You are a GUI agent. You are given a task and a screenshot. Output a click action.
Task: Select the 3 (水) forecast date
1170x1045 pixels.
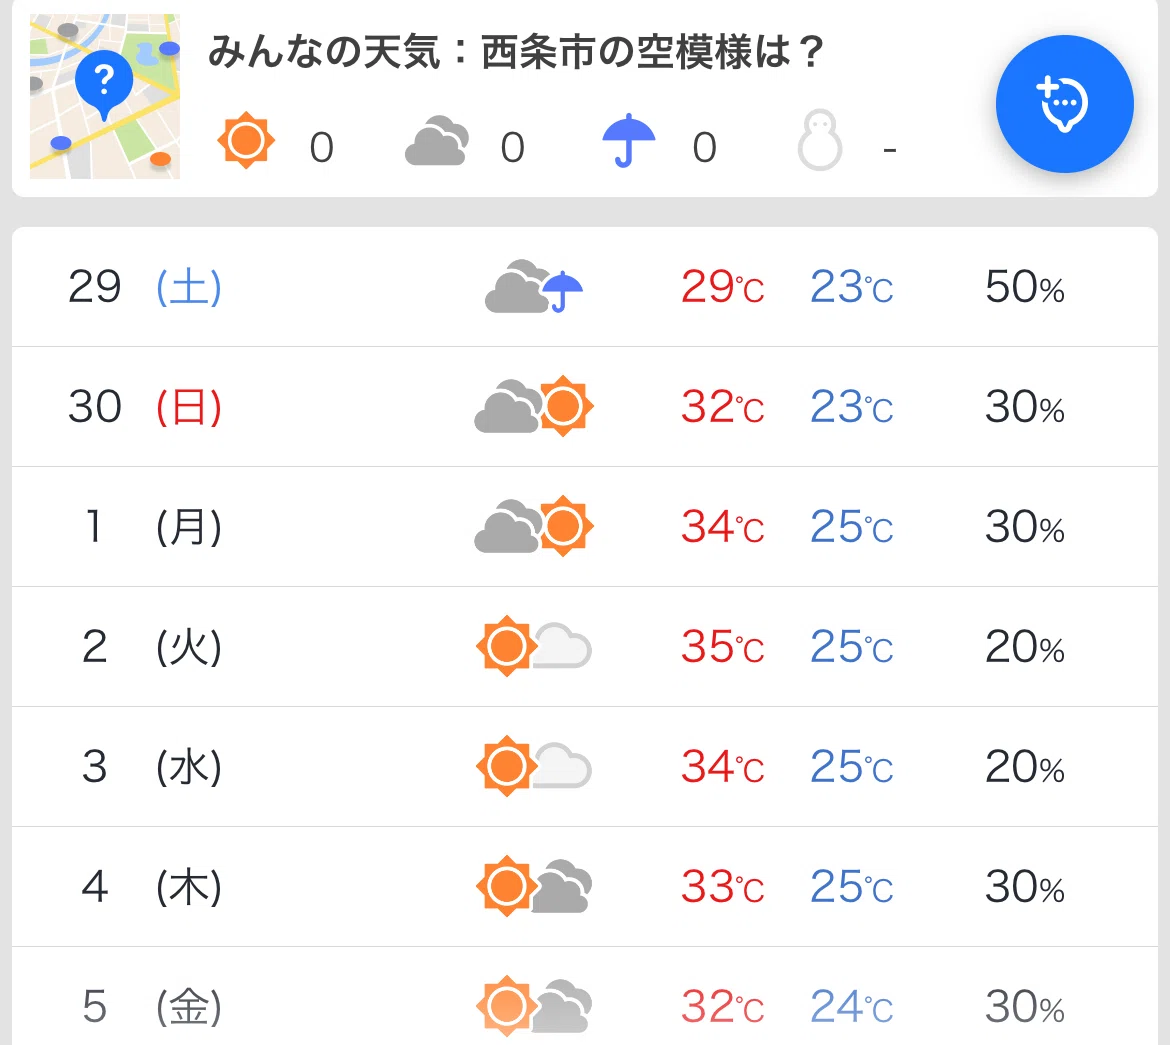(151, 767)
